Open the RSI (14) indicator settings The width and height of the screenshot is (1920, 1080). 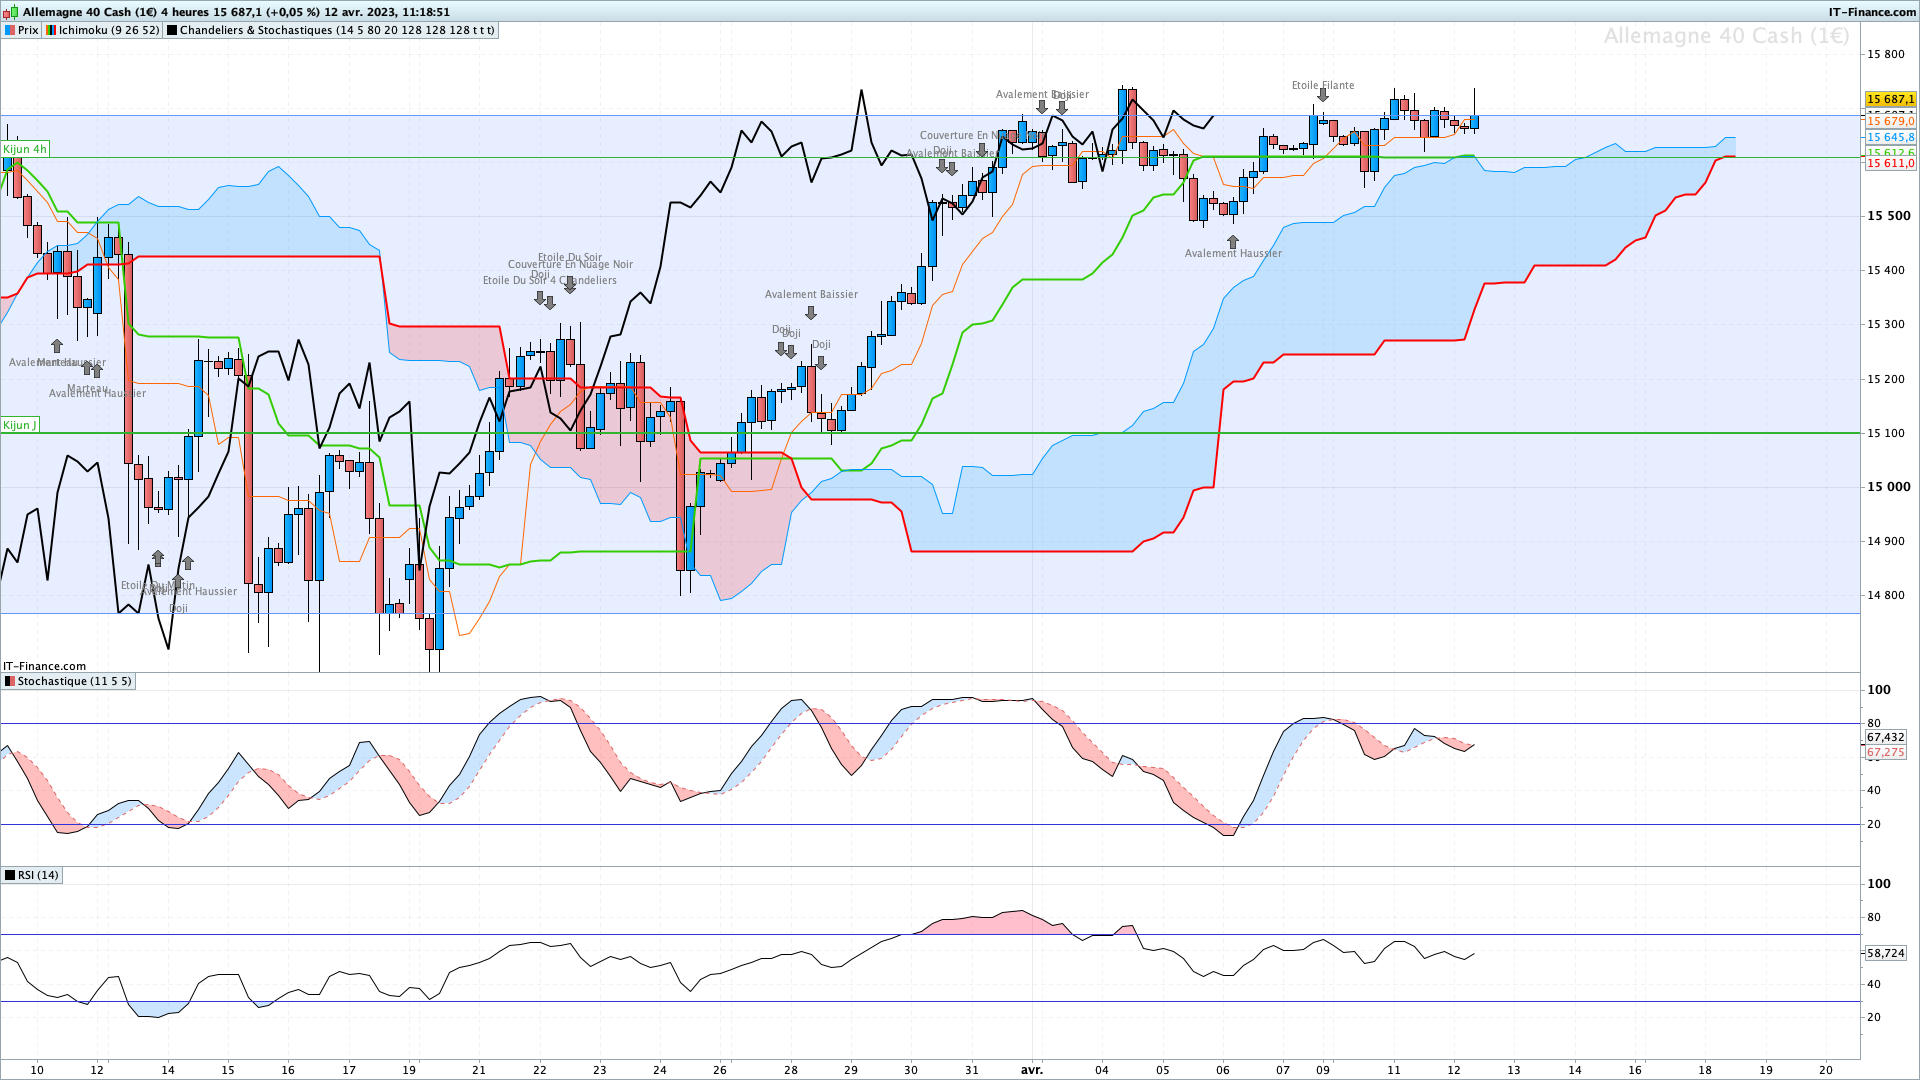pyautogui.click(x=32, y=875)
